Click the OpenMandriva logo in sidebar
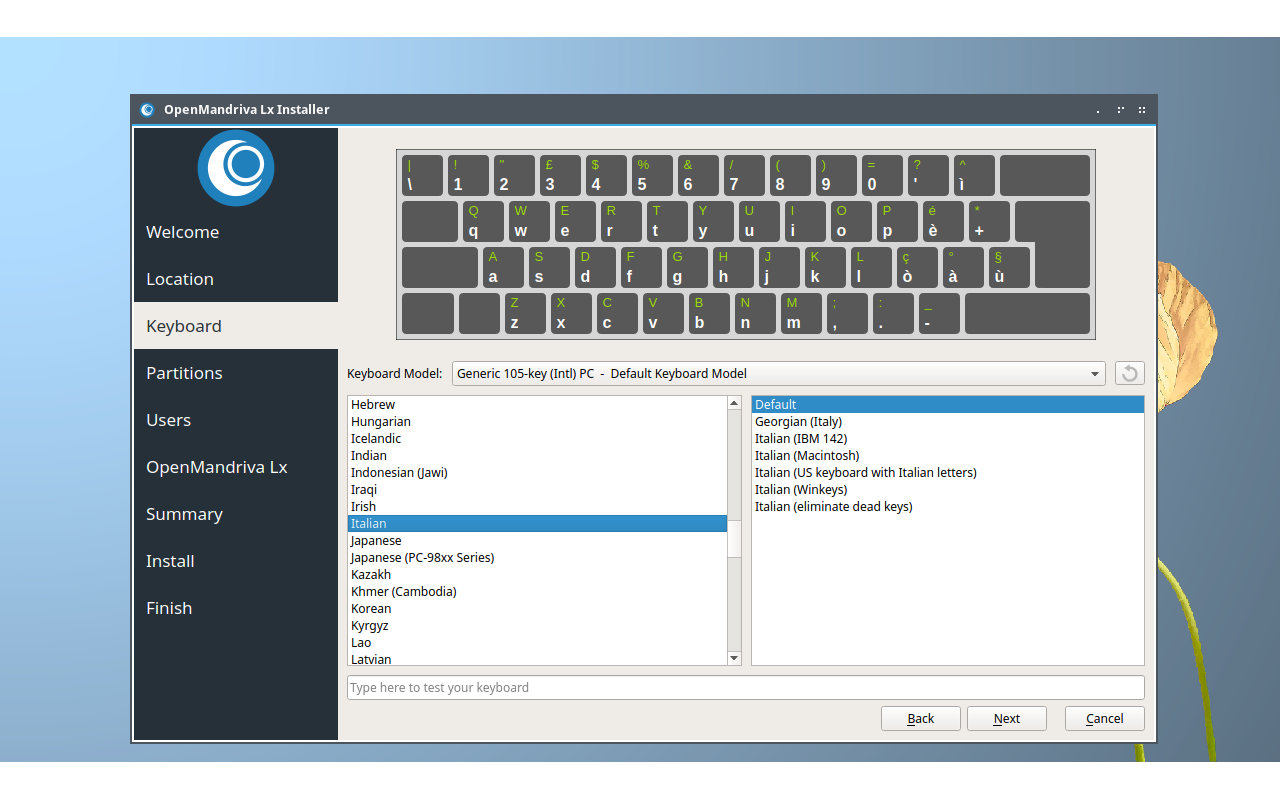The image size is (1280, 800). pos(235,167)
